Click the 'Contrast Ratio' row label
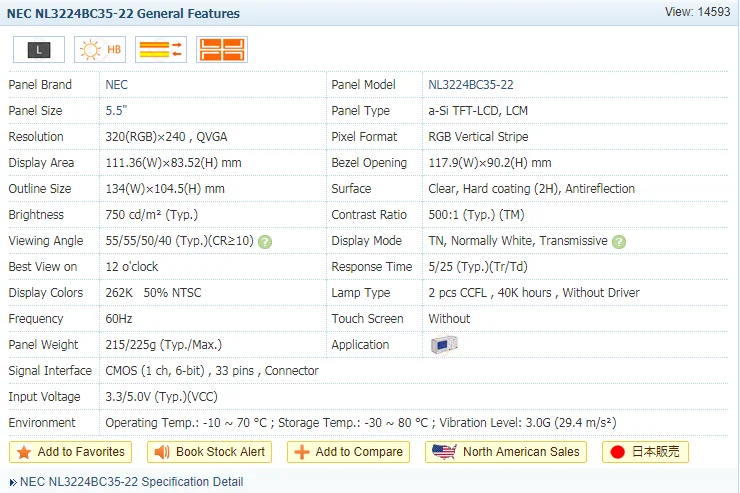The image size is (740, 493). [369, 215]
